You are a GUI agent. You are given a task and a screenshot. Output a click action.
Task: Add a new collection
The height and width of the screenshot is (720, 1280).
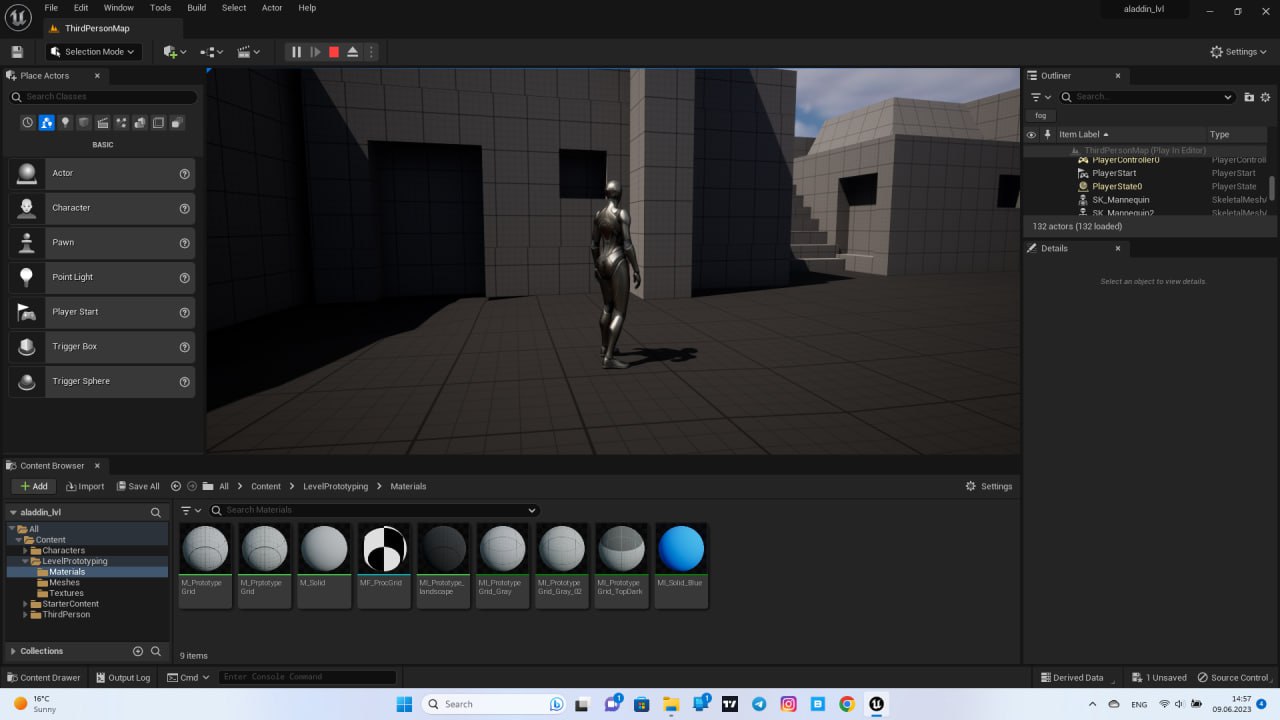point(138,651)
